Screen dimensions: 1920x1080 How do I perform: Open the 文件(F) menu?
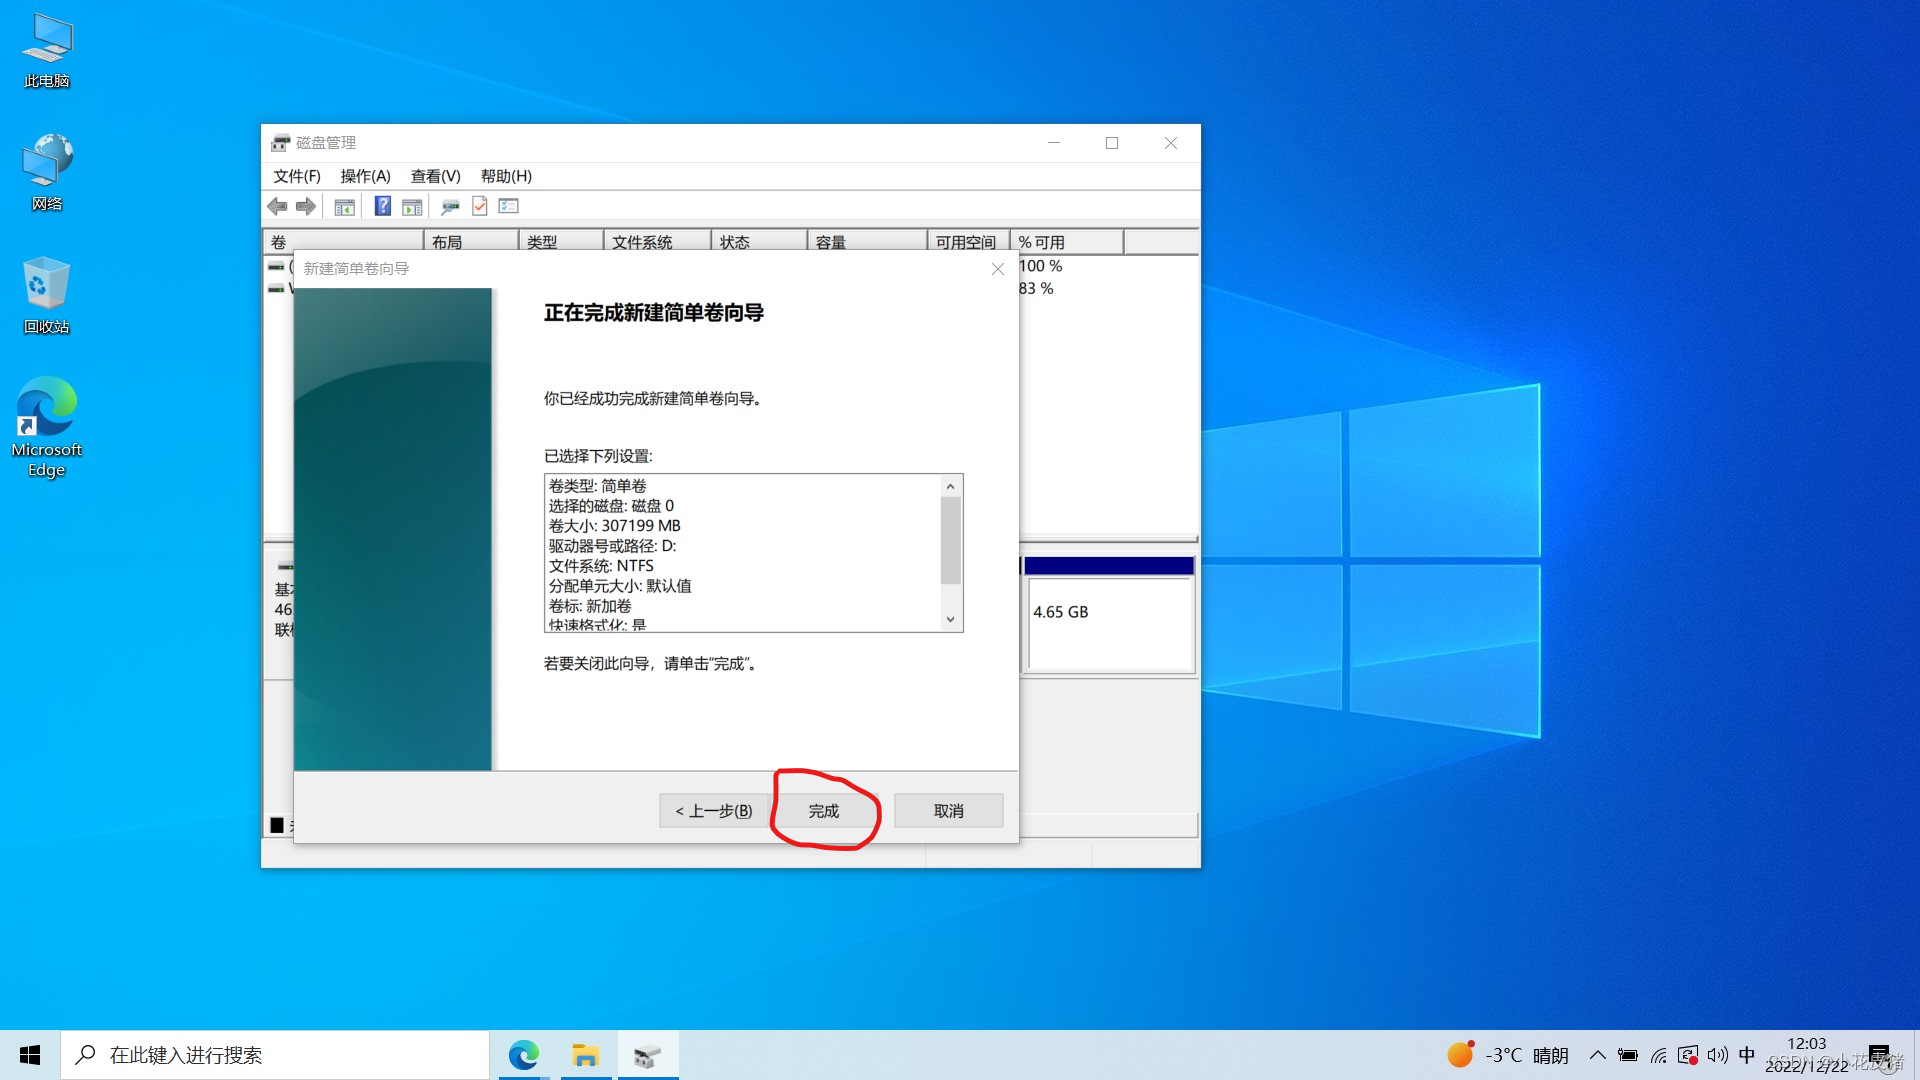[296, 176]
